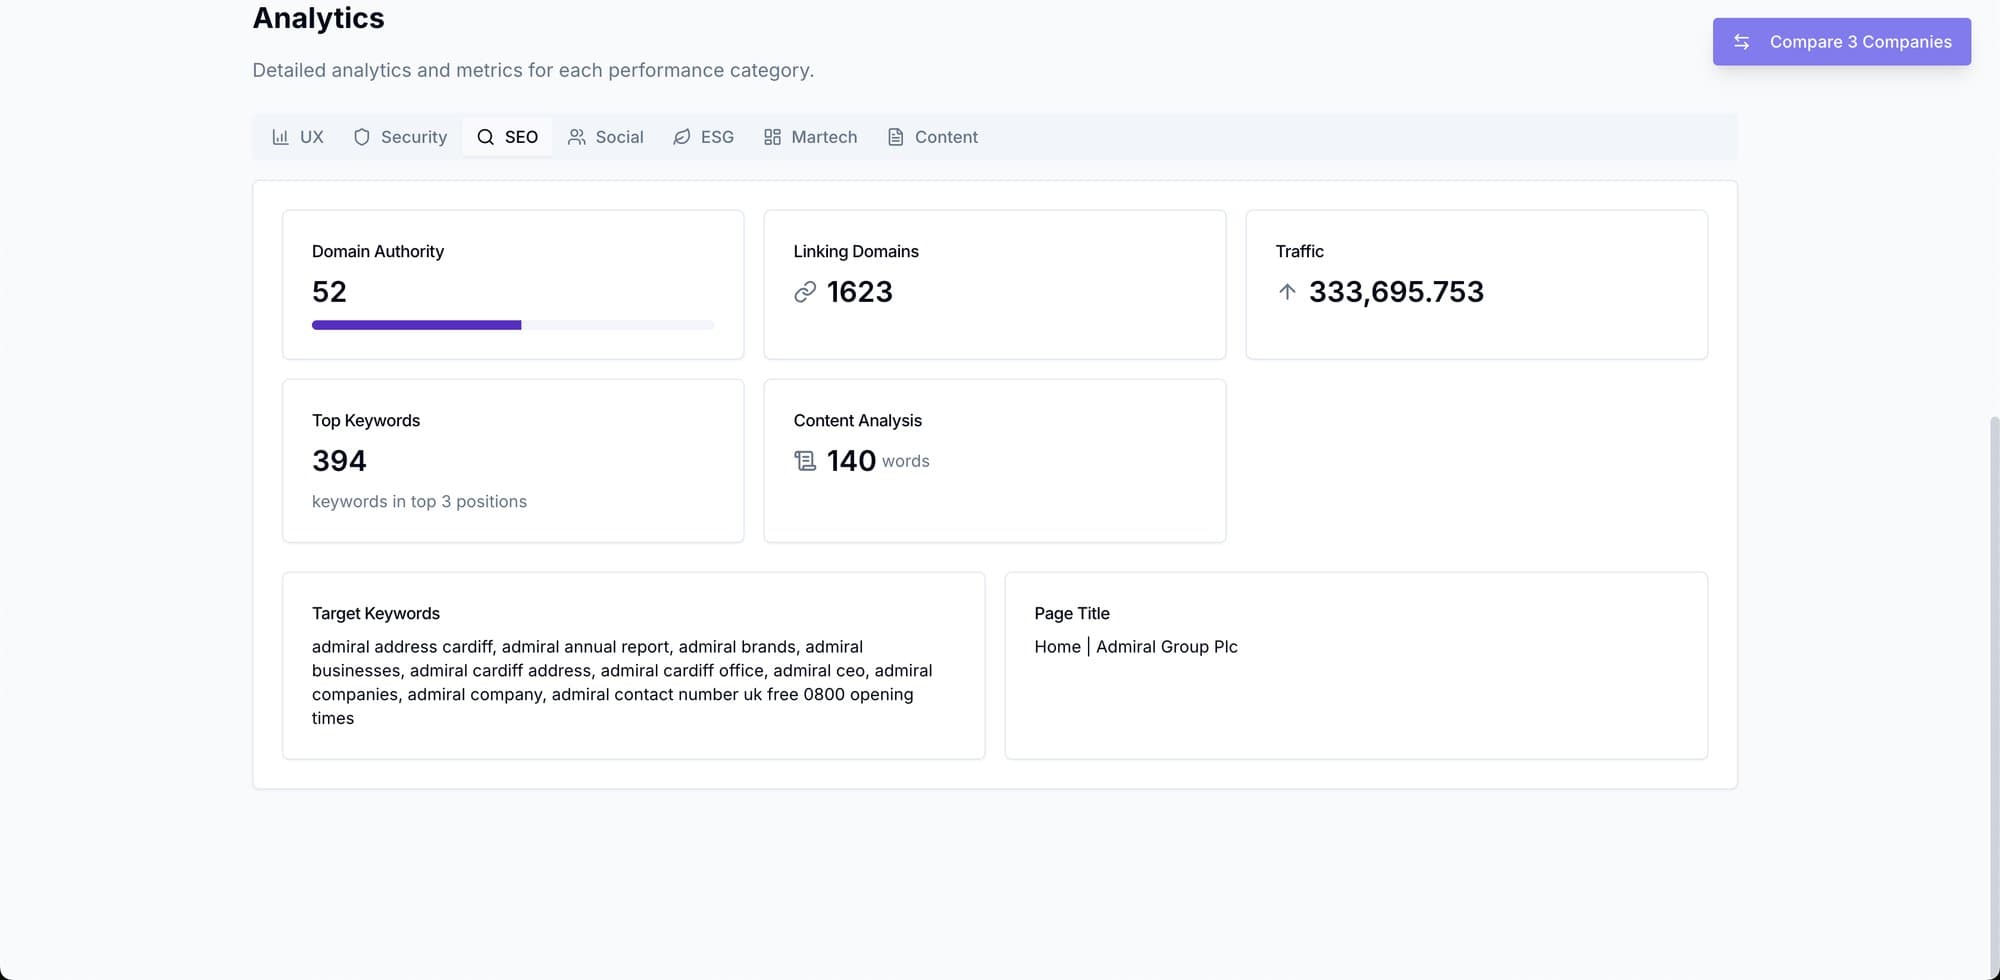This screenshot has width=2000, height=980.
Task: Switch to the UX tab
Action: point(298,137)
